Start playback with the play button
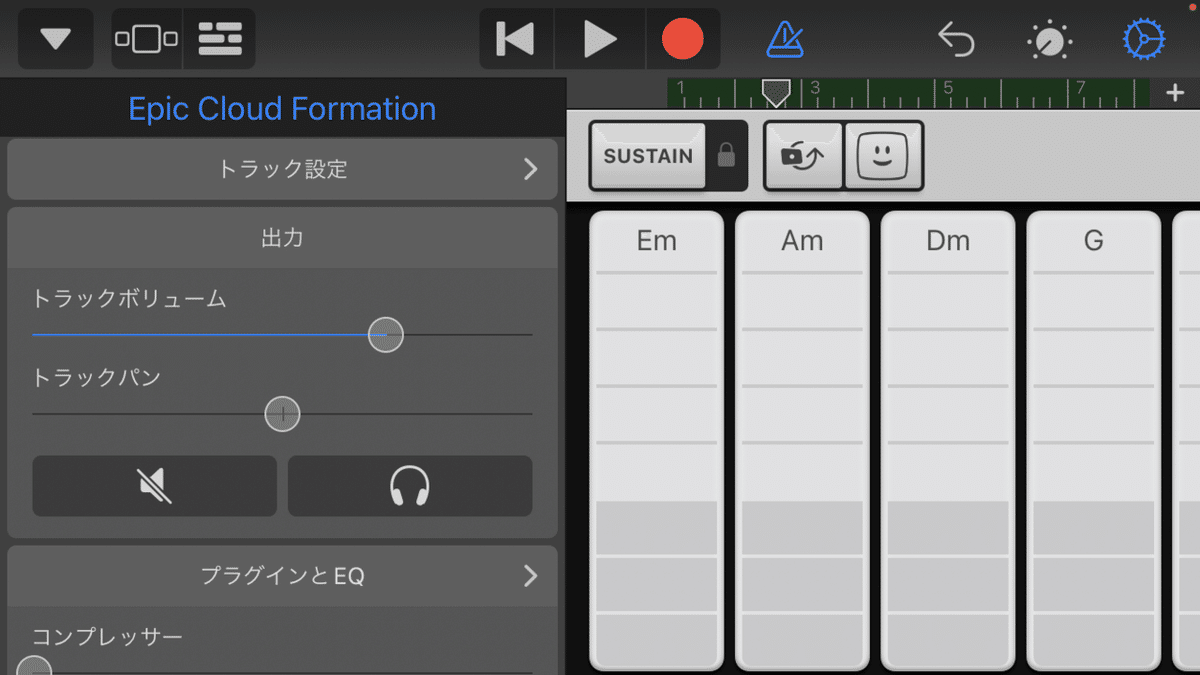This screenshot has width=1200, height=675. click(x=600, y=39)
